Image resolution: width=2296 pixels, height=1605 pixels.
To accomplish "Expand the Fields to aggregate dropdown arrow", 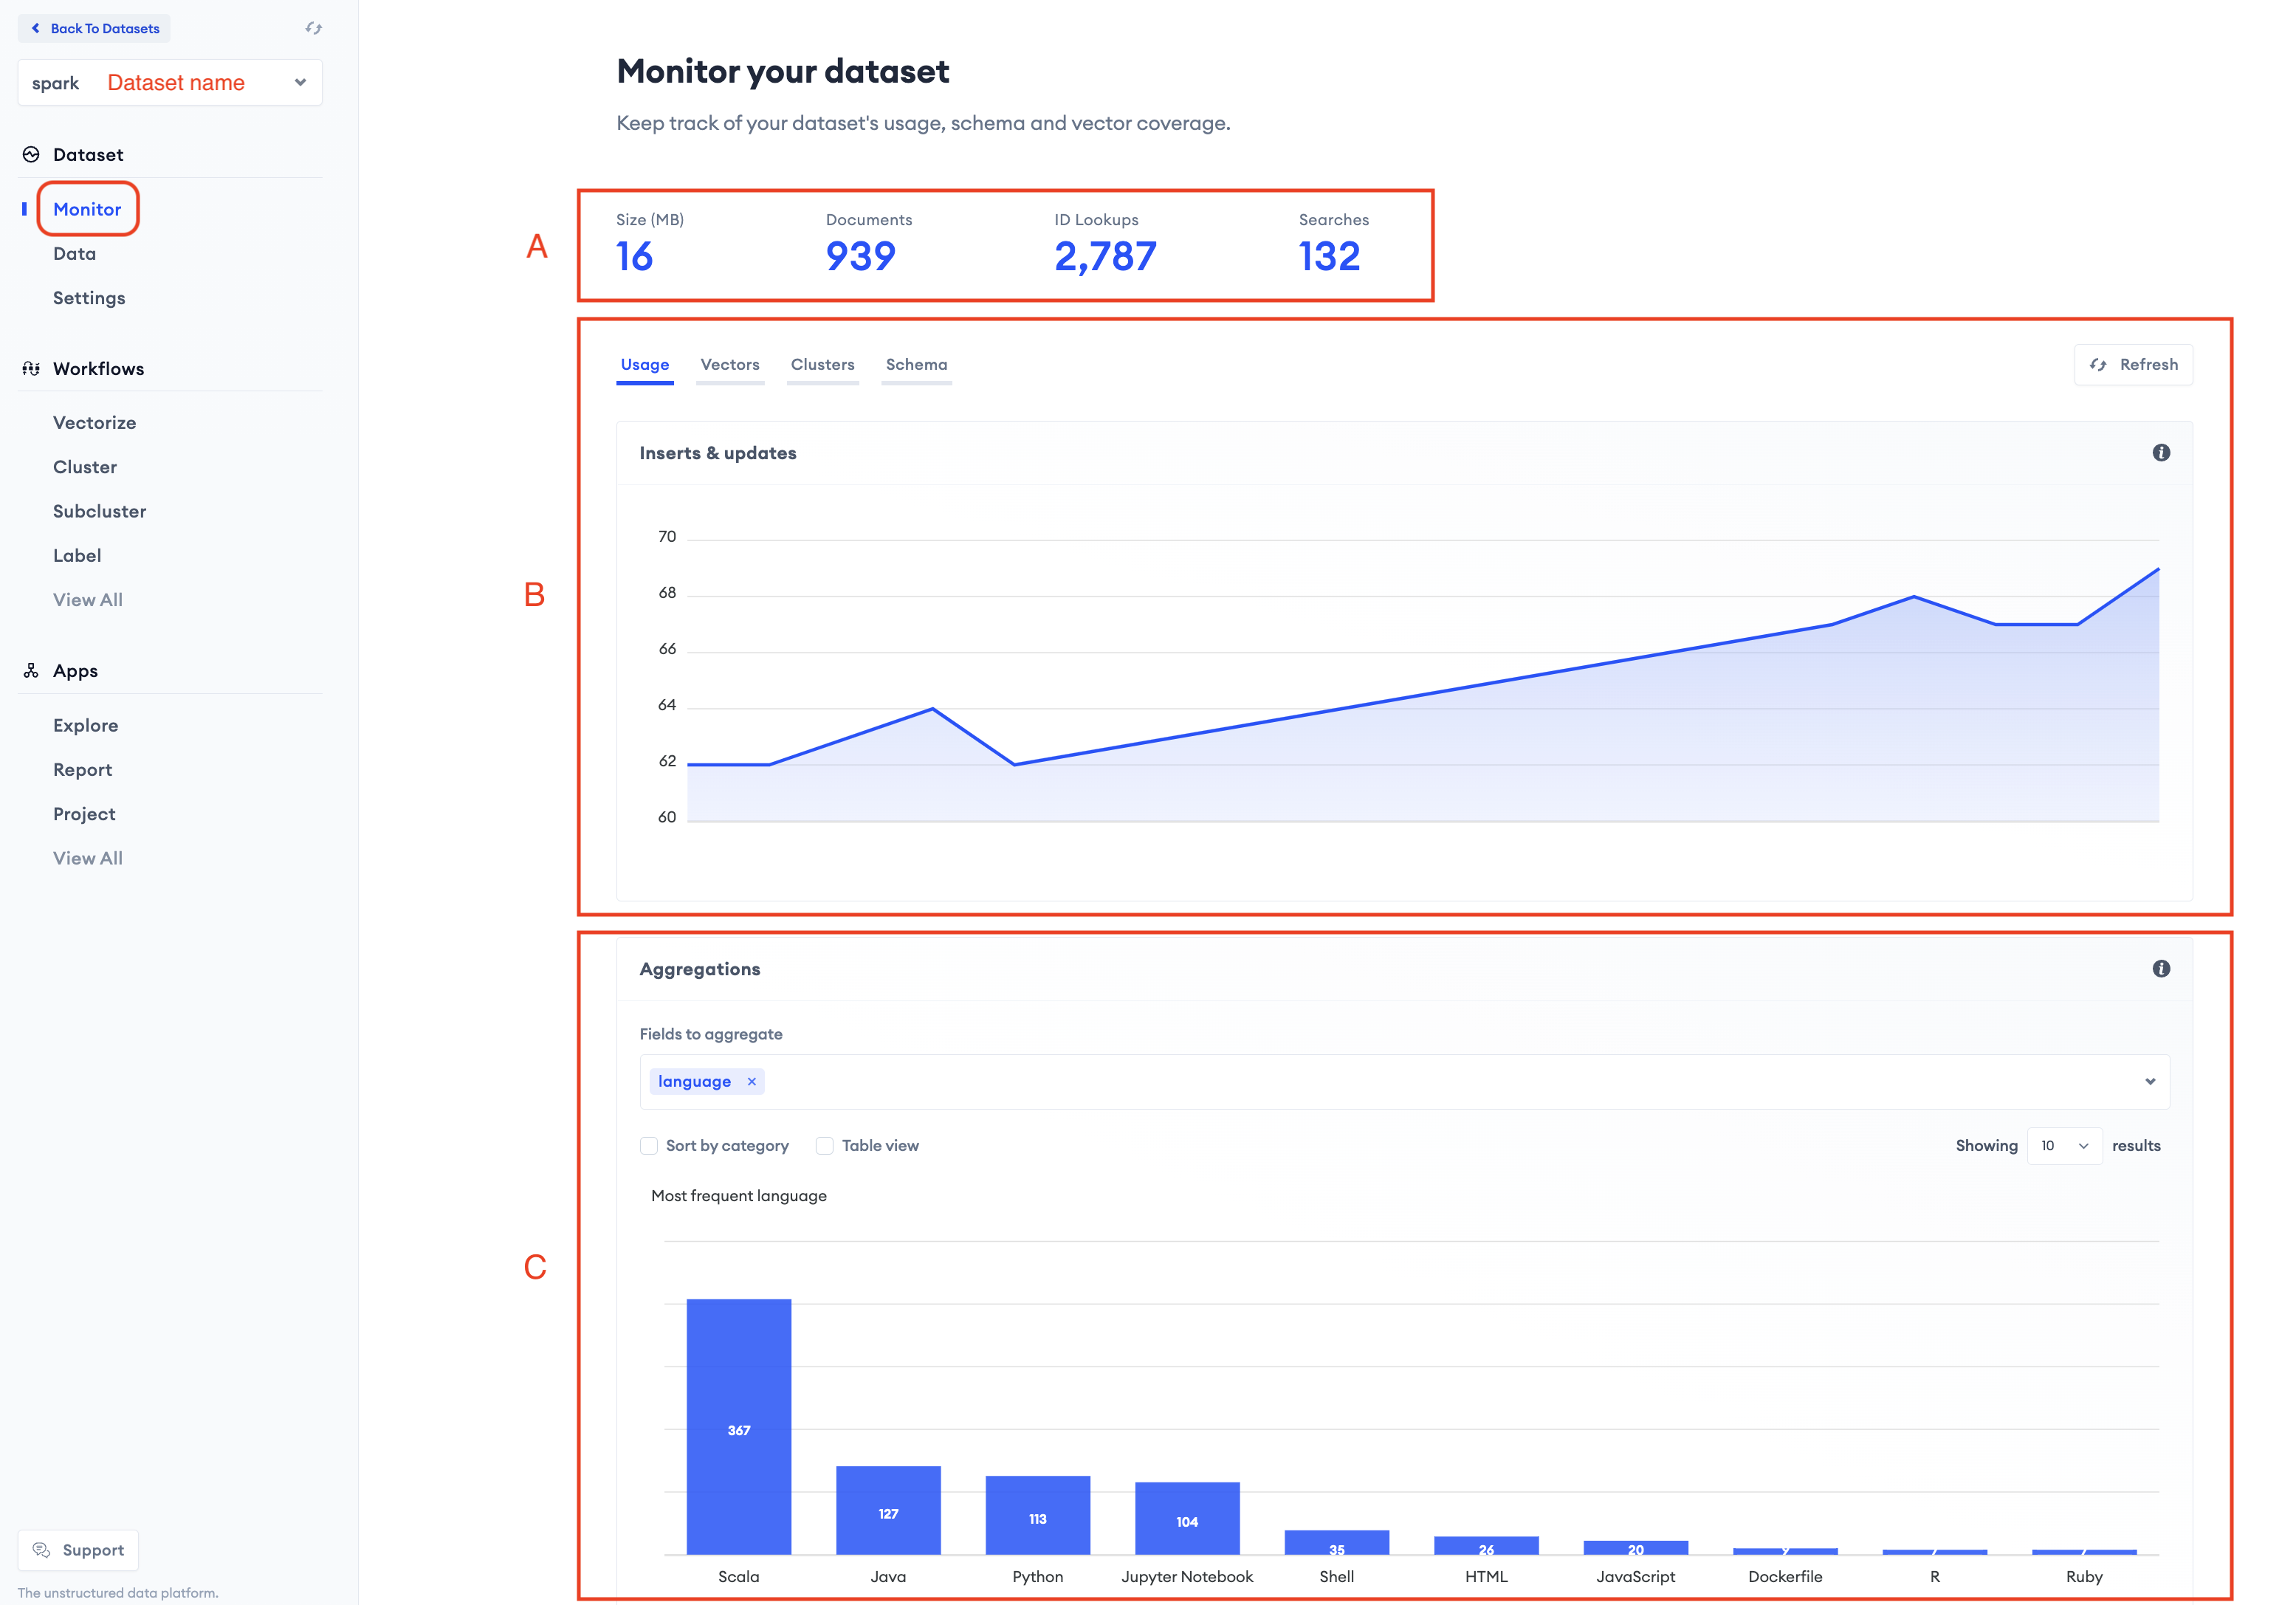I will point(2150,1081).
